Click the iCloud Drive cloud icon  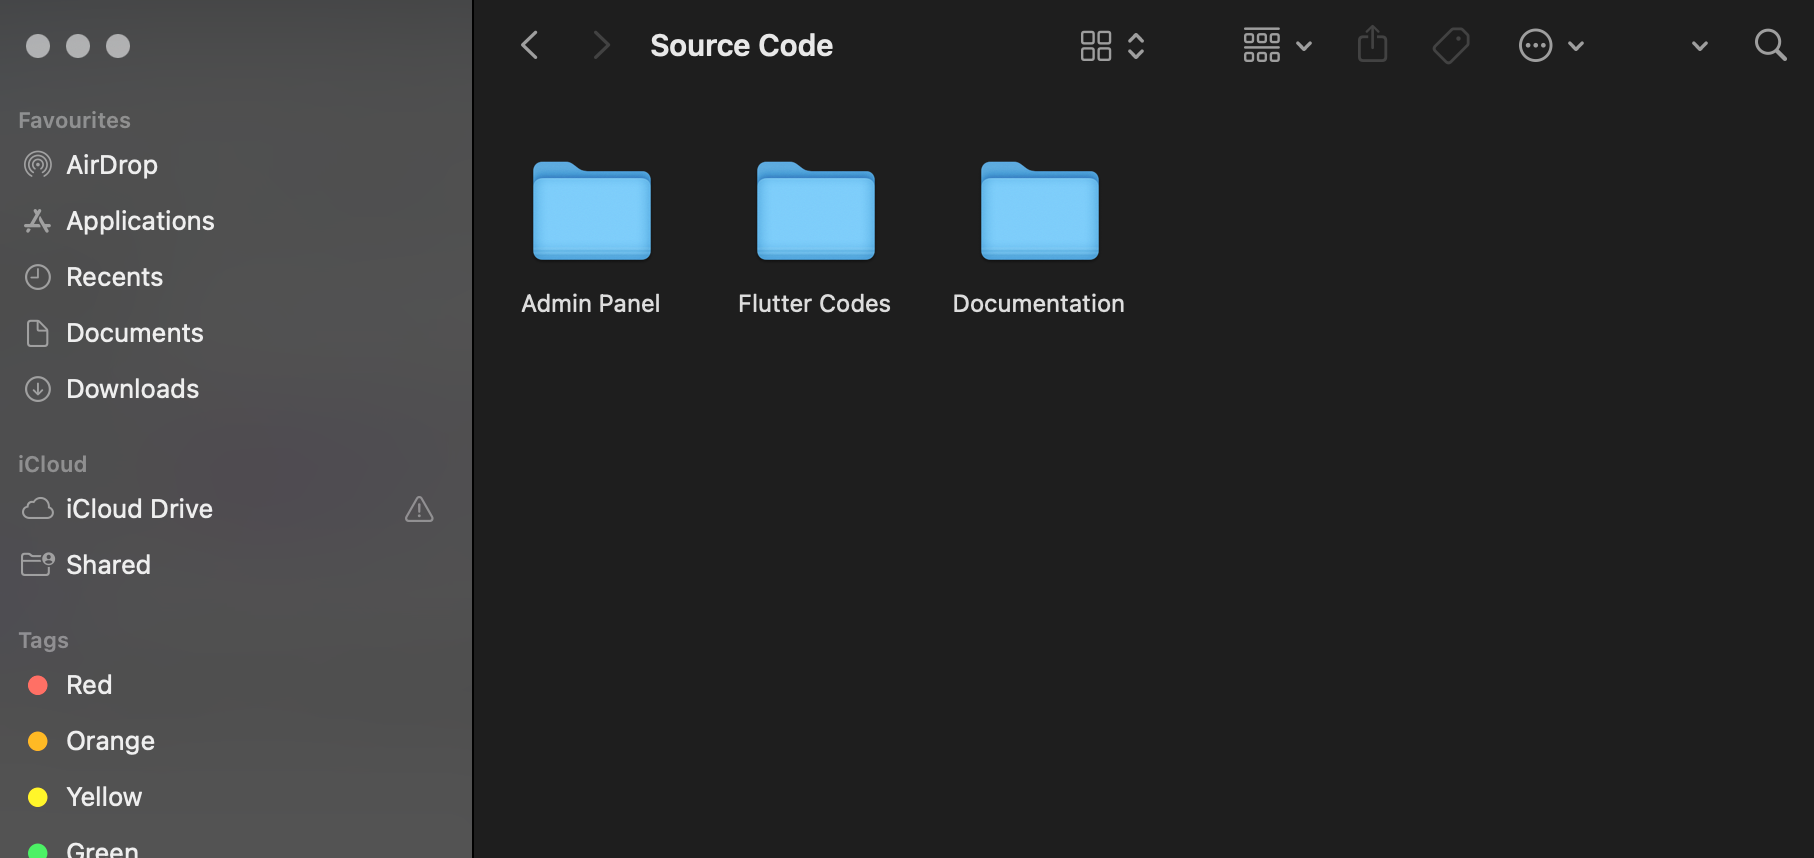point(38,509)
